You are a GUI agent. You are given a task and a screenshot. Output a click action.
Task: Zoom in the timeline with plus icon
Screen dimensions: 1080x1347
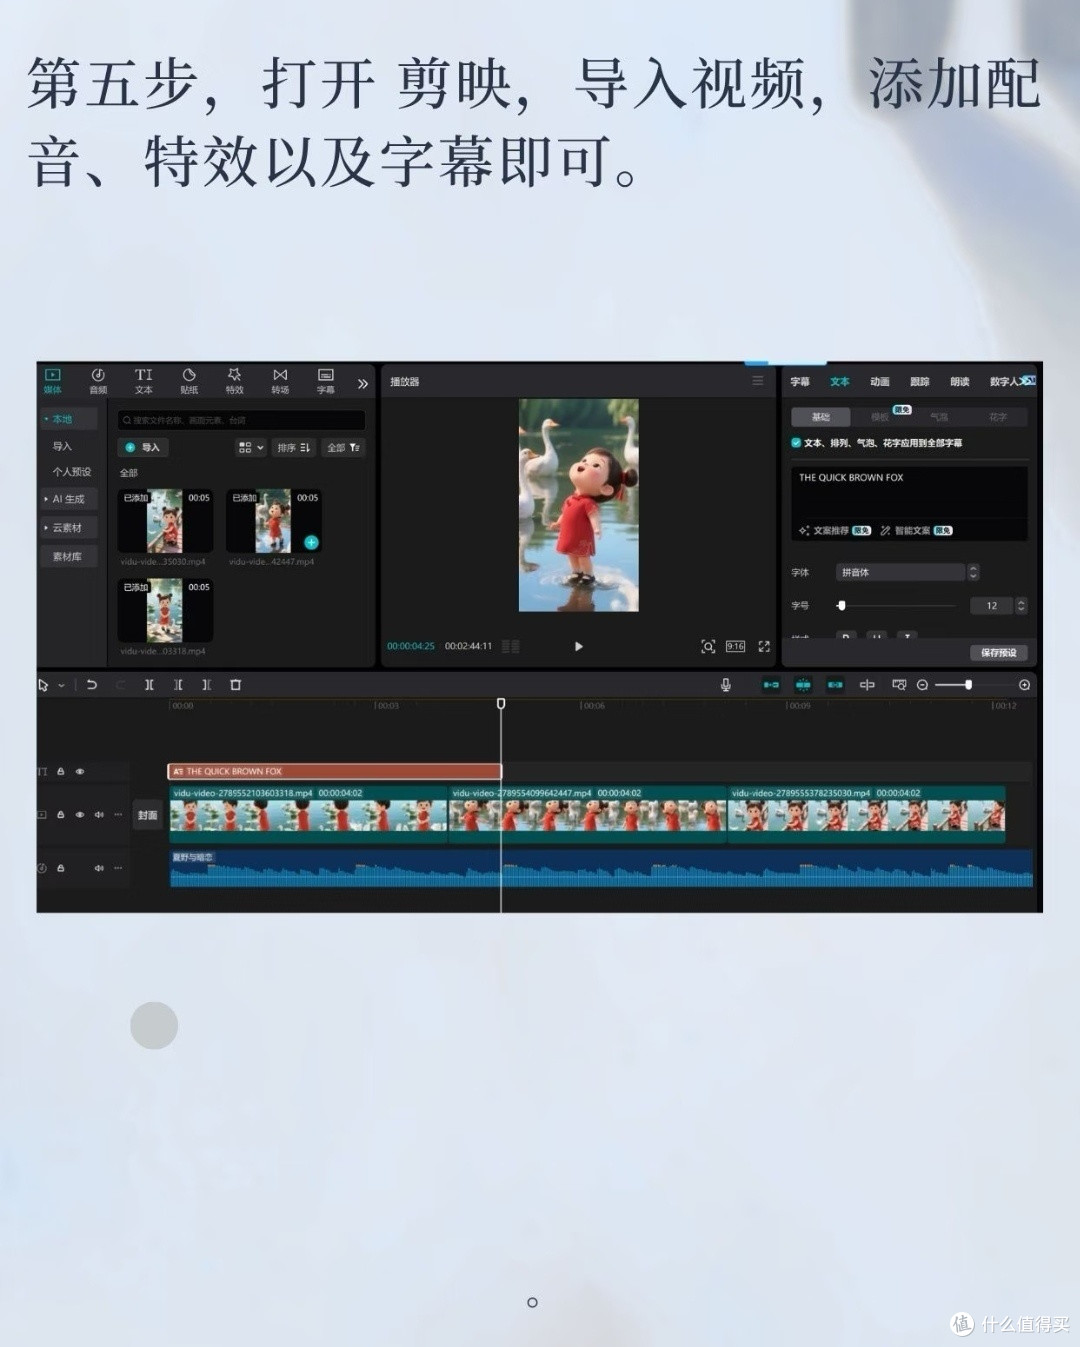(1024, 685)
